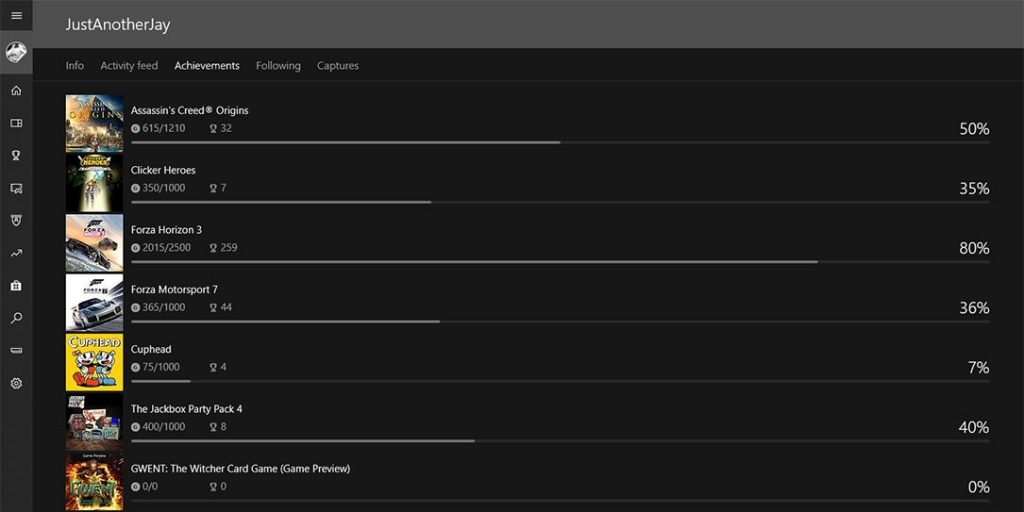Click the 350/1000 gamerscore value
1024x512 pixels.
(x=163, y=188)
